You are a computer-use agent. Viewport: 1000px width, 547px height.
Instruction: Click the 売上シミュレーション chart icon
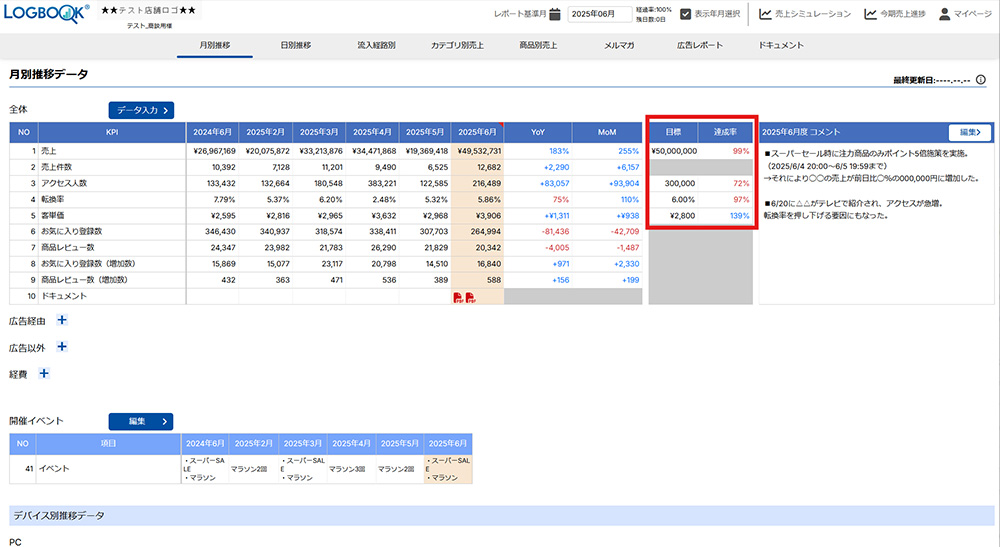(x=765, y=14)
